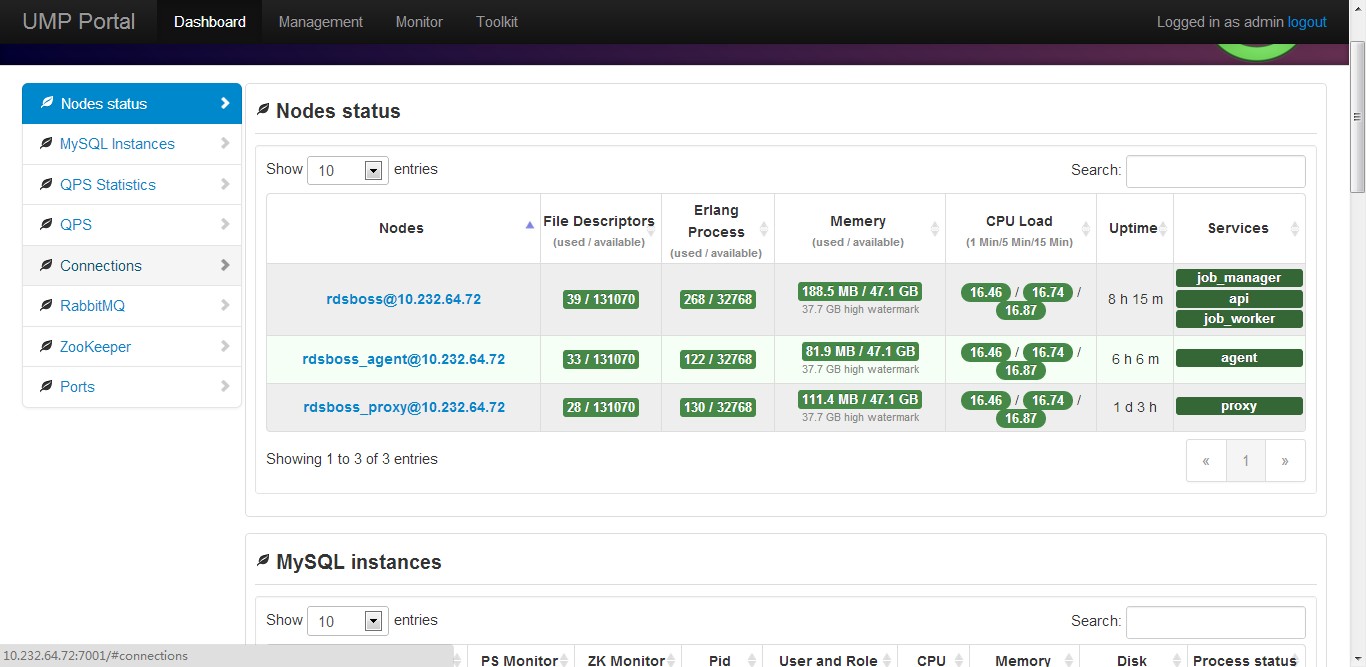Select page 1 in Nodes status pagination

click(1246, 461)
